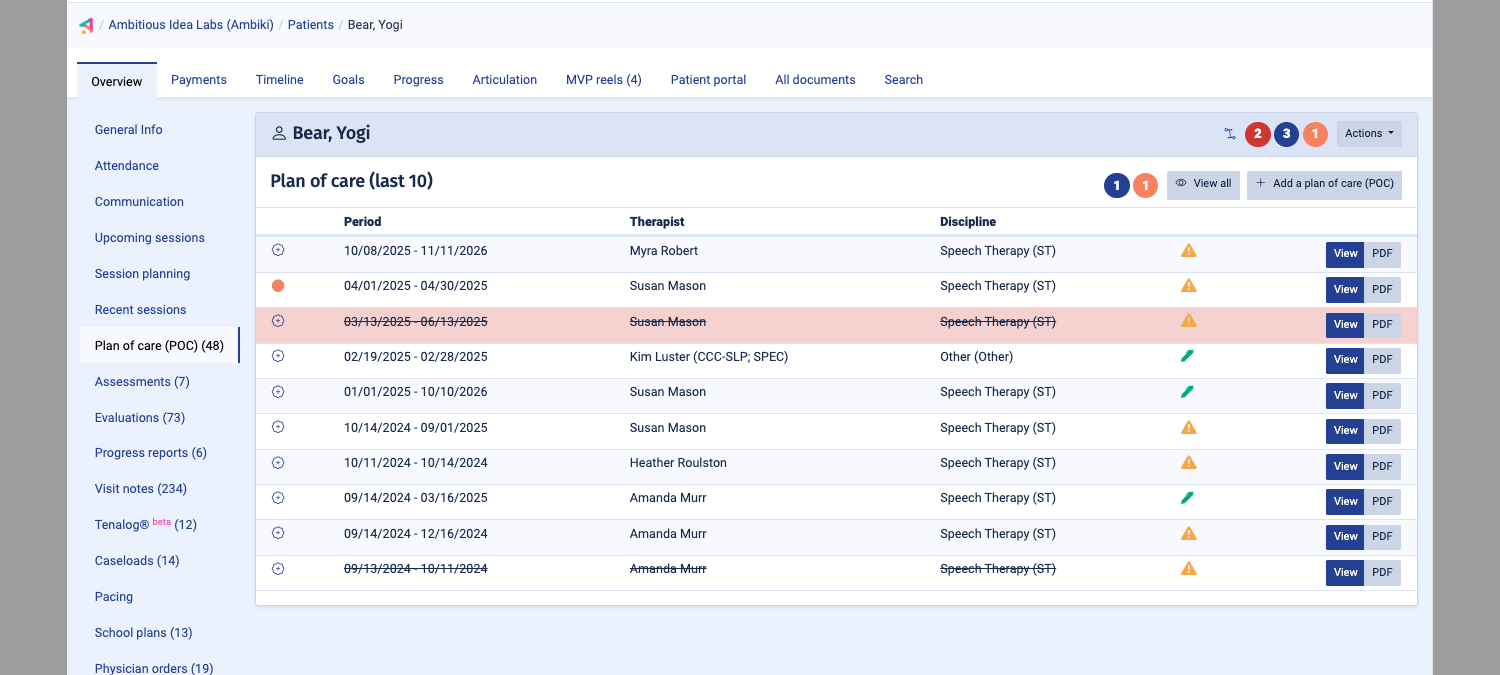Open the MVP reels (4) tab
The width and height of the screenshot is (1500, 675).
click(x=603, y=79)
